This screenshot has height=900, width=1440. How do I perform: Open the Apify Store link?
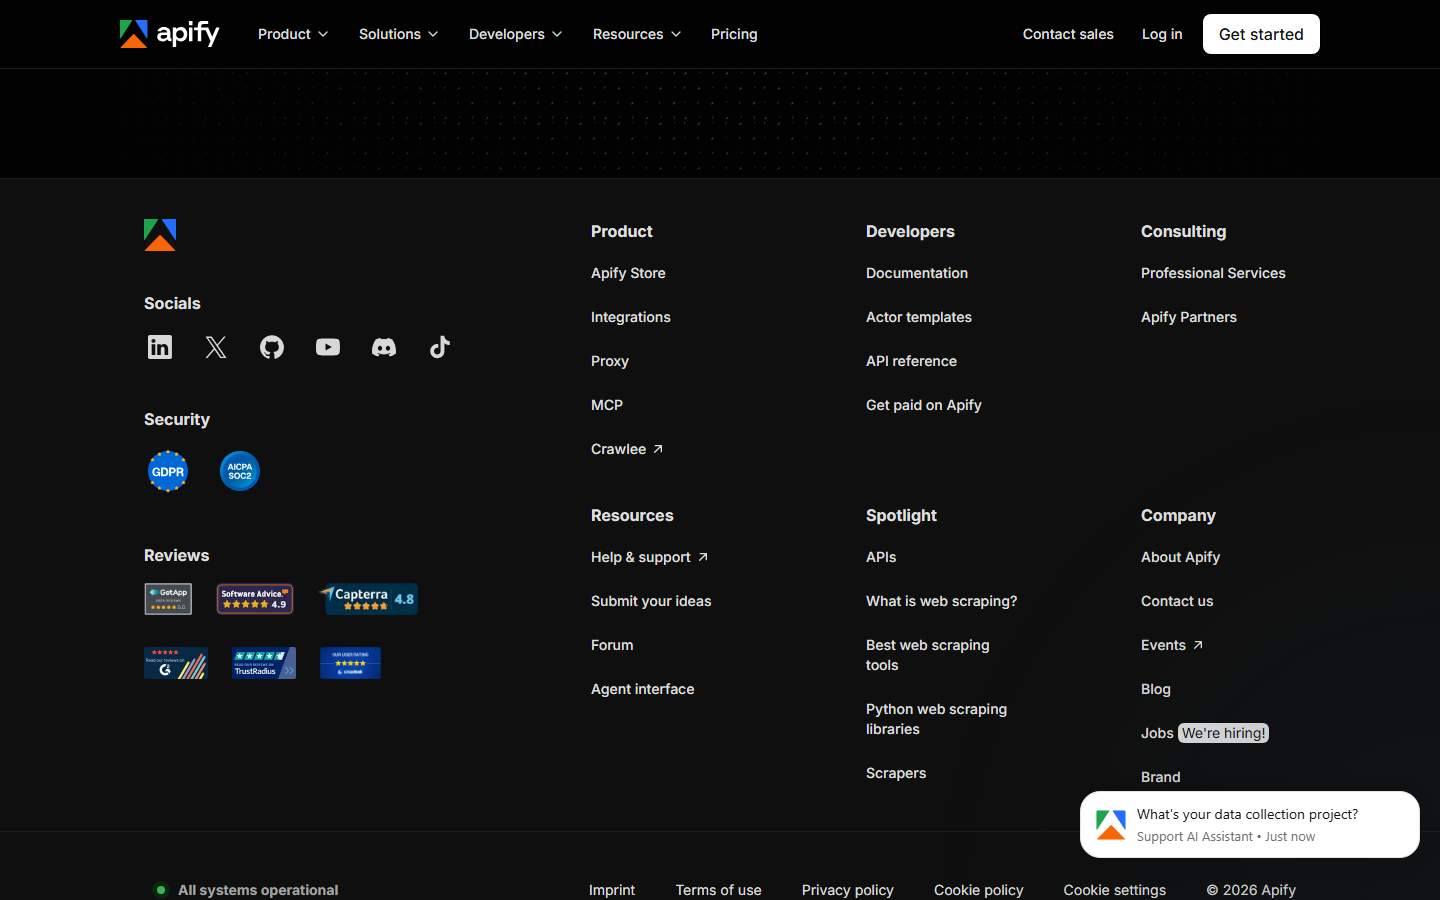[628, 273]
